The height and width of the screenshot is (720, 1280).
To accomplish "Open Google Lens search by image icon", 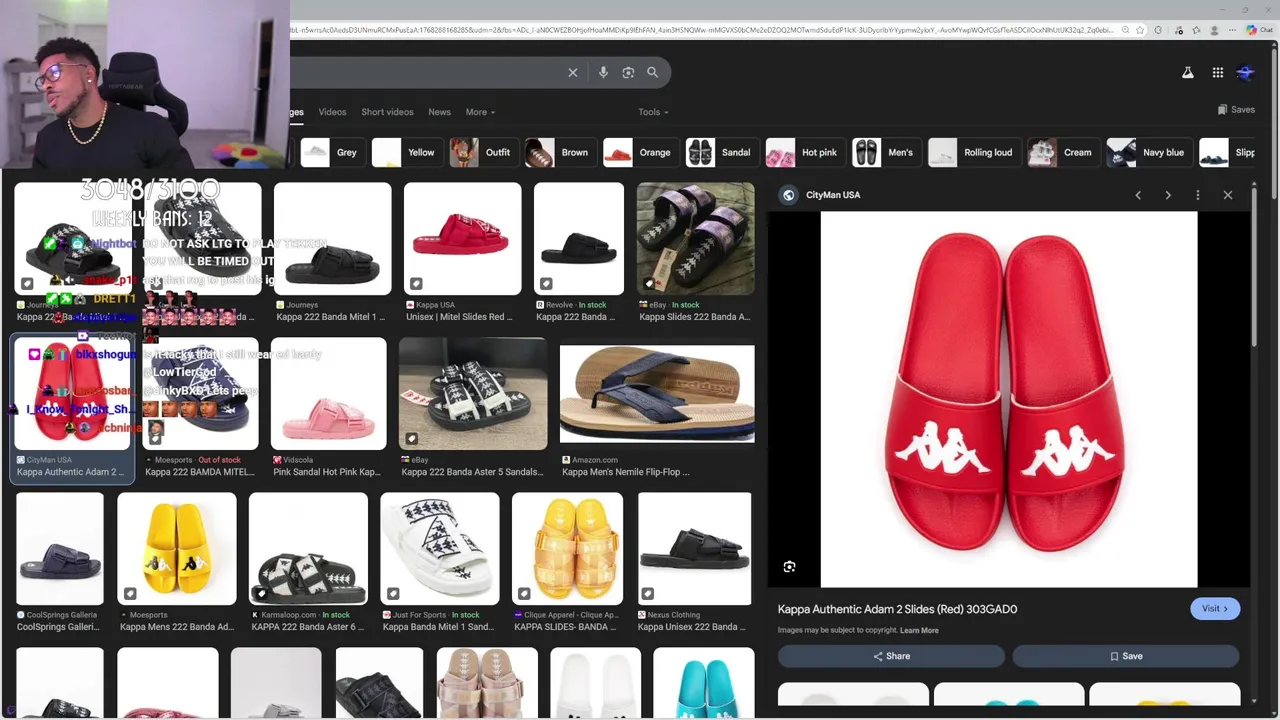I will tap(628, 72).
